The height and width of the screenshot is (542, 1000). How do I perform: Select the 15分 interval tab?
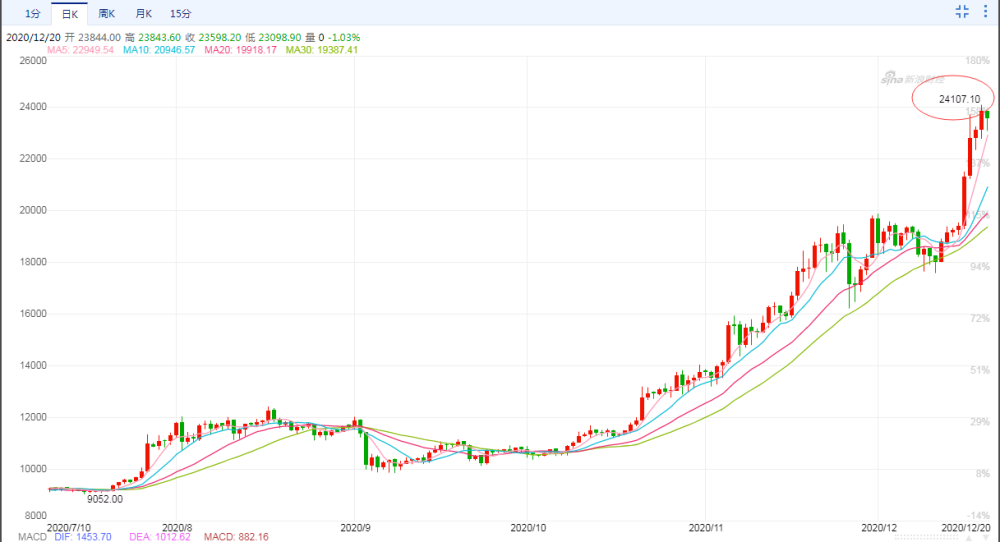tap(180, 13)
